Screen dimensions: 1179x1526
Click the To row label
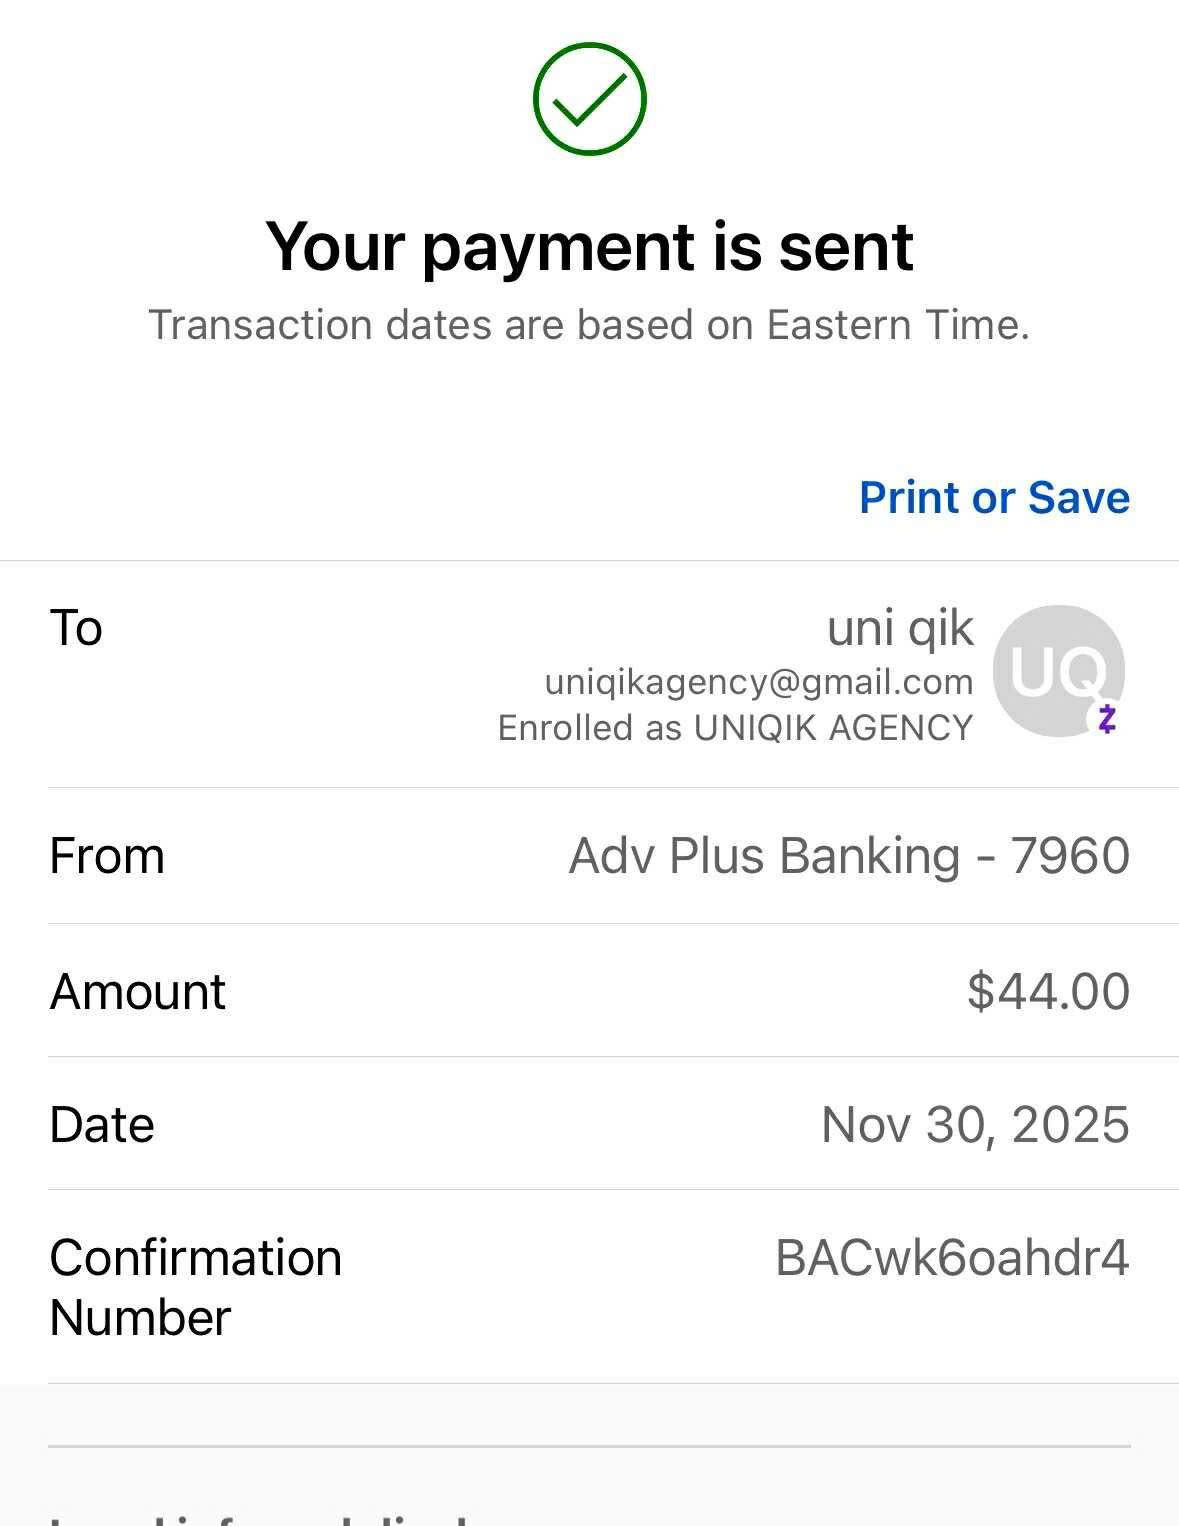(76, 628)
